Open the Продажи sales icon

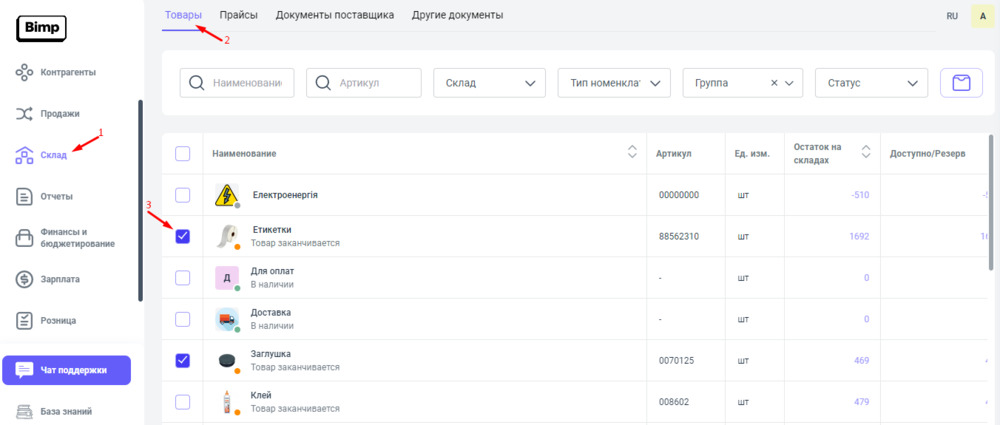pos(25,114)
